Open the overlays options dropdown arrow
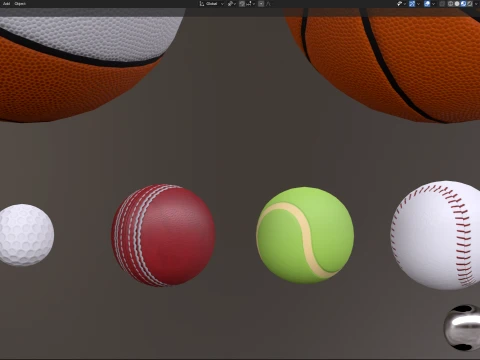 [433, 4]
